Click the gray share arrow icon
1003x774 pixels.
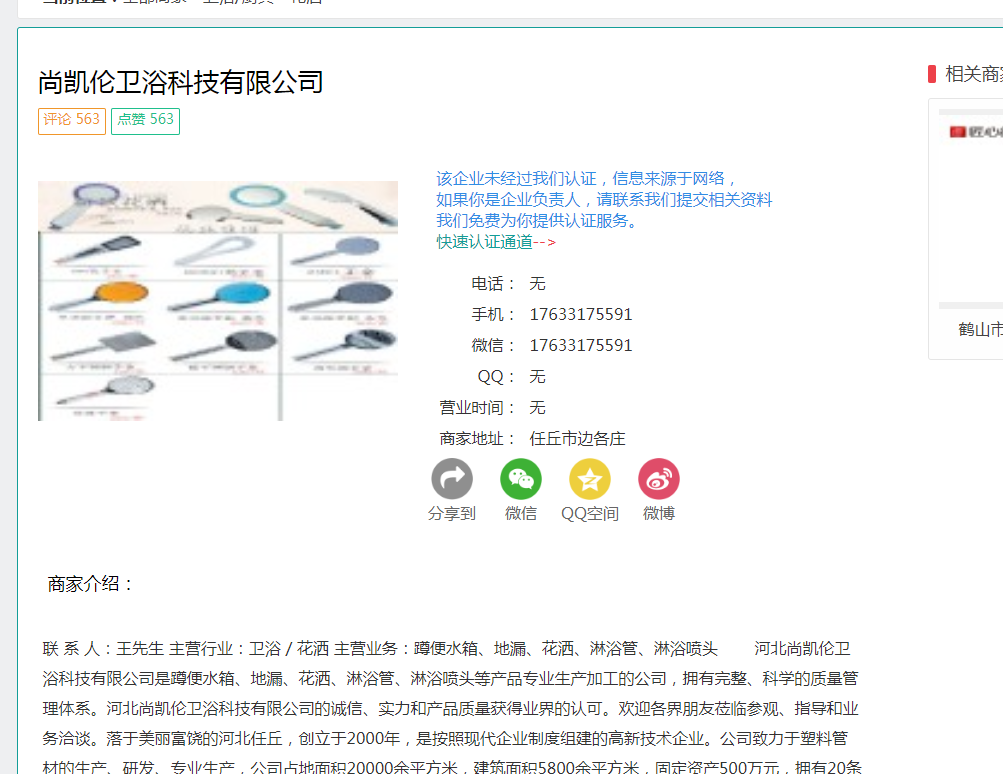tap(452, 478)
